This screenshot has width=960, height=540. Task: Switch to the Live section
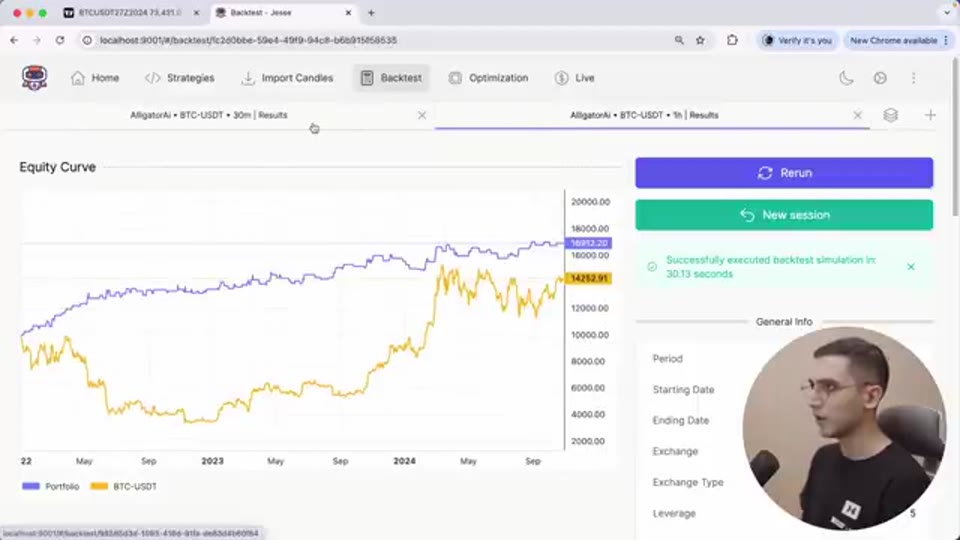tap(574, 78)
